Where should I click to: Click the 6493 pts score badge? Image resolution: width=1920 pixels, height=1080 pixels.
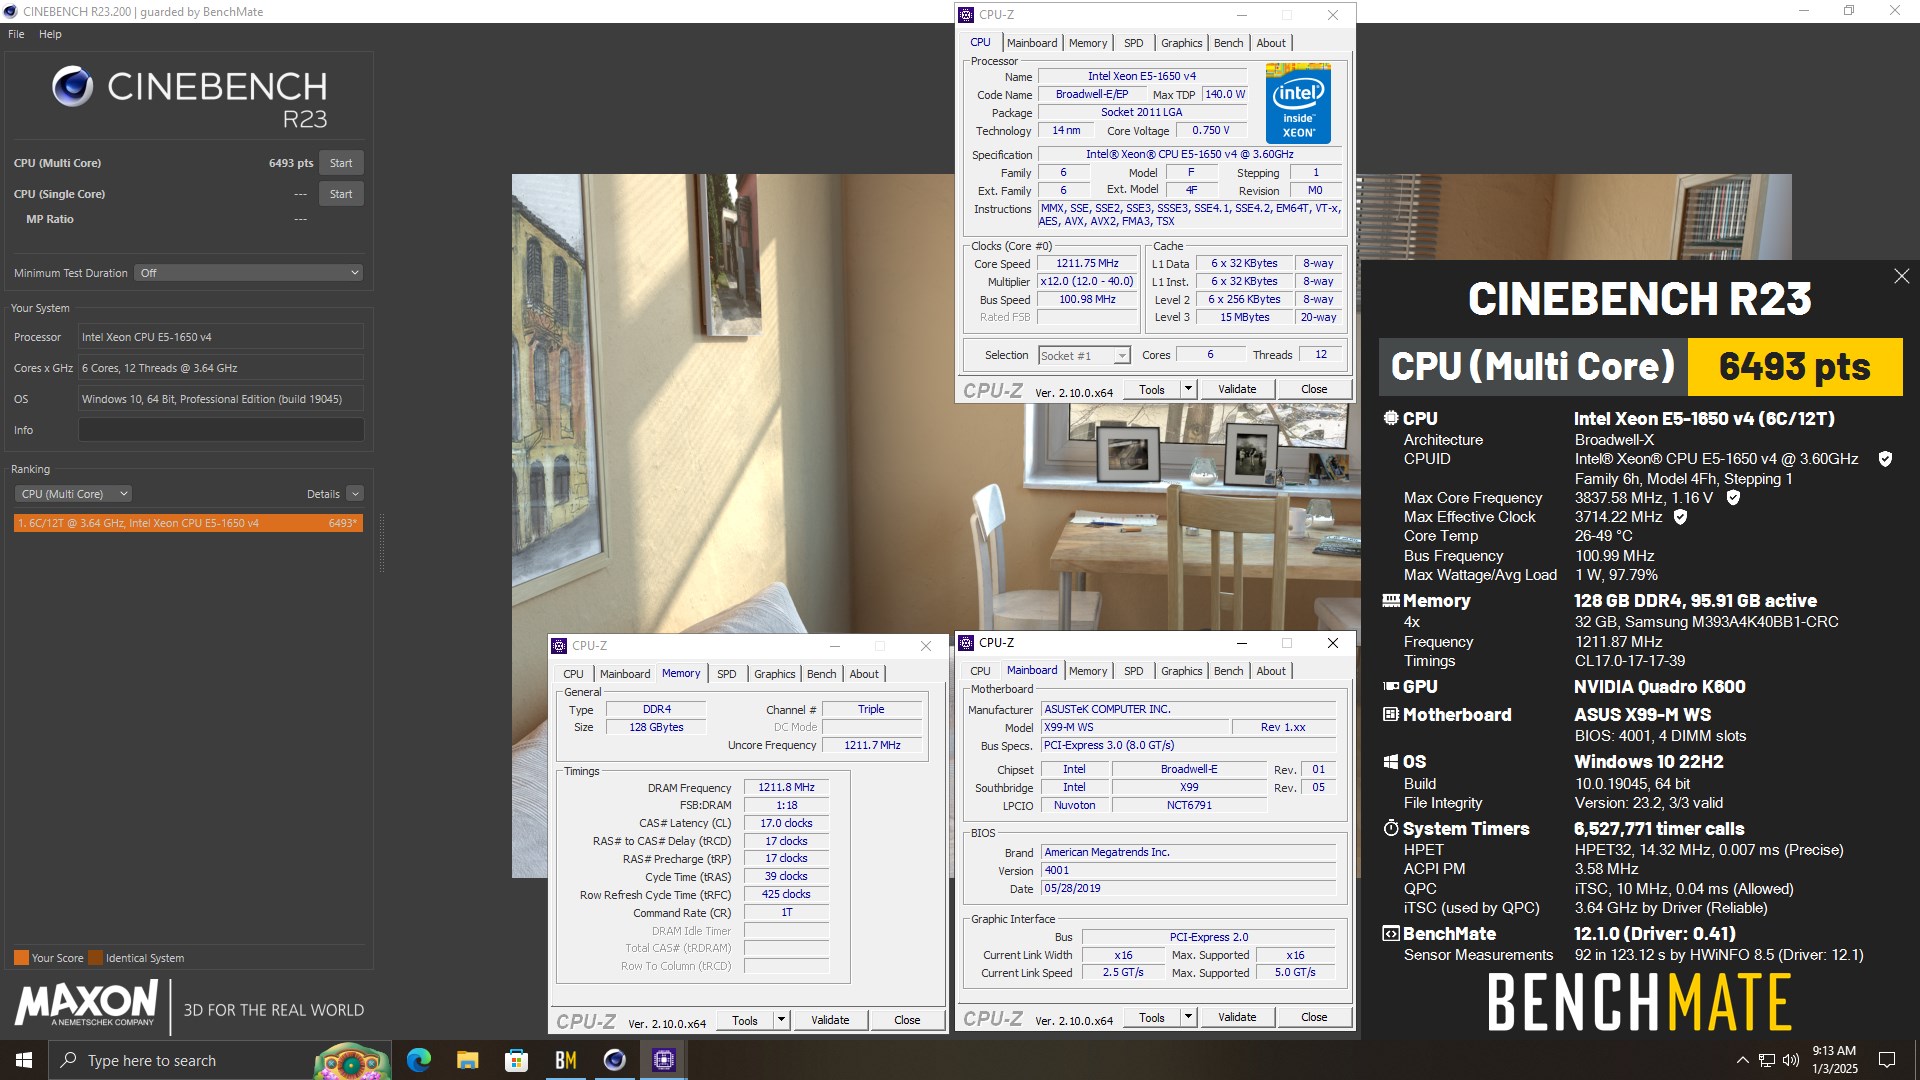tap(1795, 367)
